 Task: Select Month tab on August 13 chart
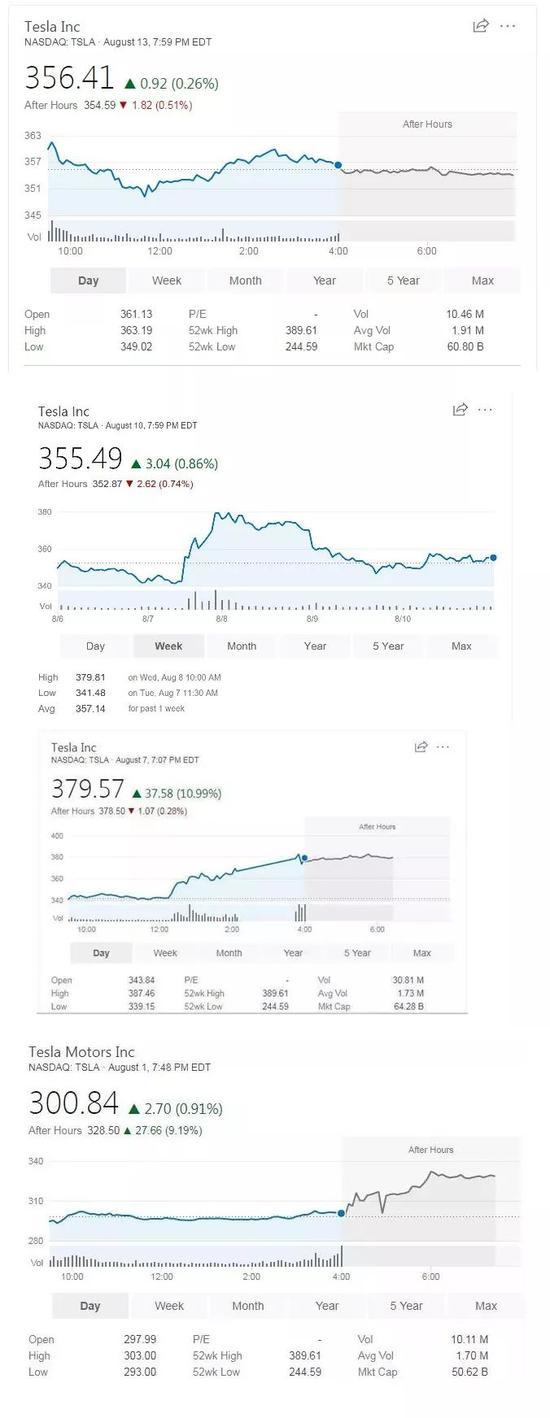pos(245,281)
